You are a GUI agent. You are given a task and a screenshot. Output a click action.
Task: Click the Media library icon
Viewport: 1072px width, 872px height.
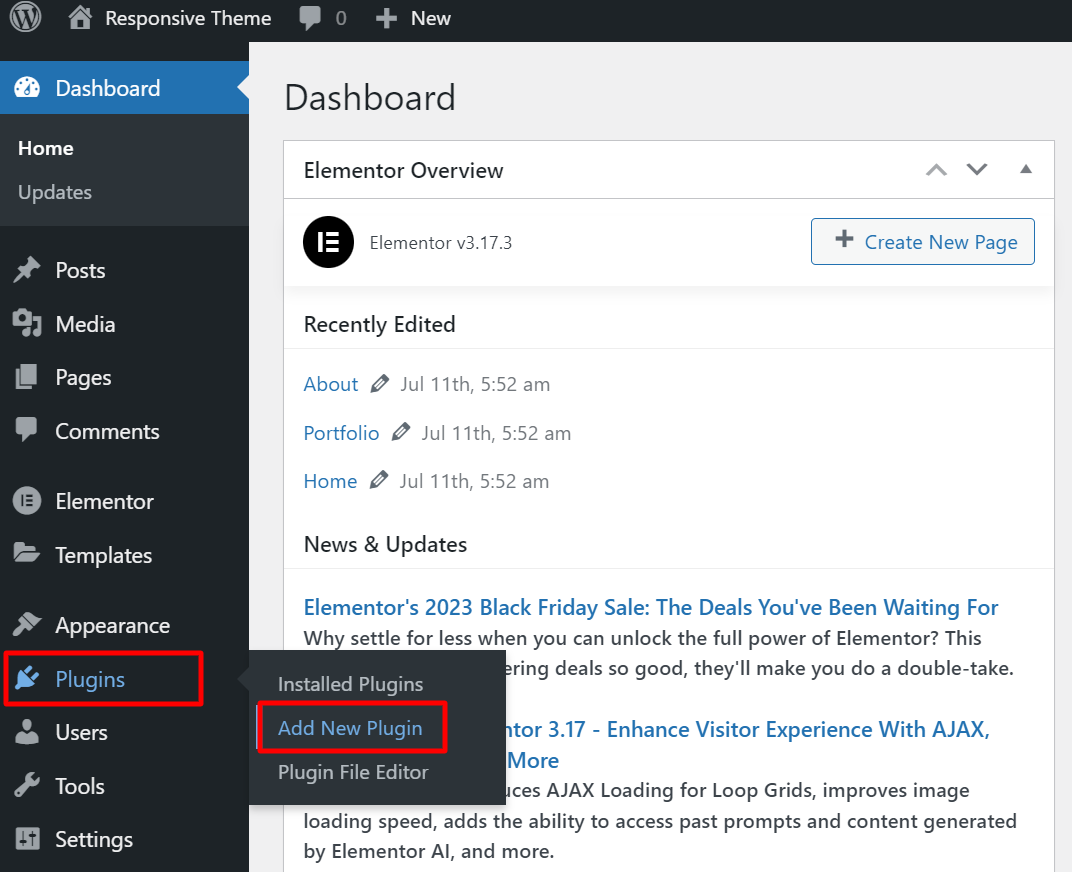(27, 323)
